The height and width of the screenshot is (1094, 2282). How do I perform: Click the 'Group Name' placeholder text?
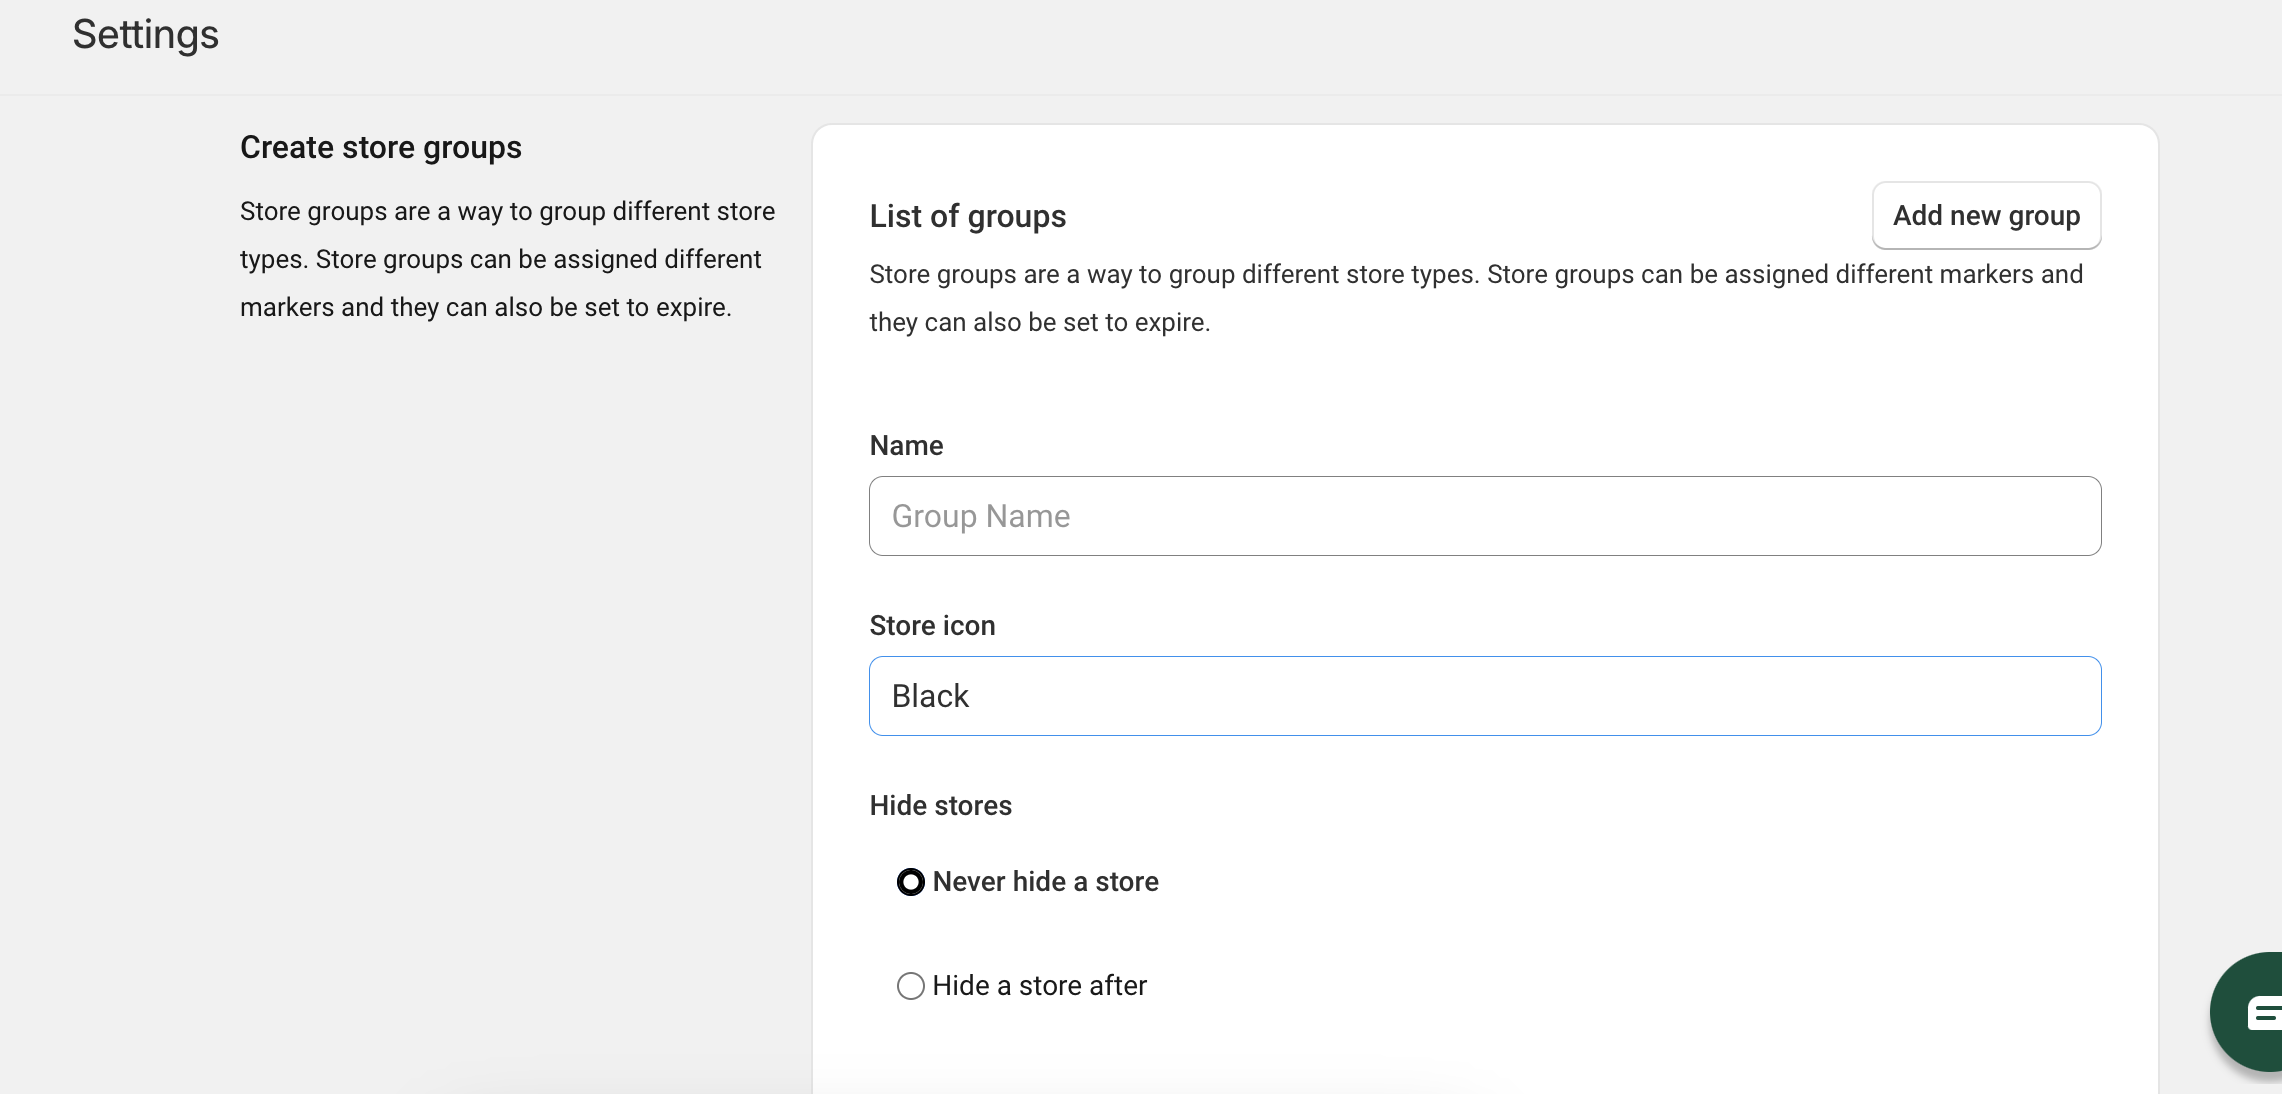coord(980,516)
